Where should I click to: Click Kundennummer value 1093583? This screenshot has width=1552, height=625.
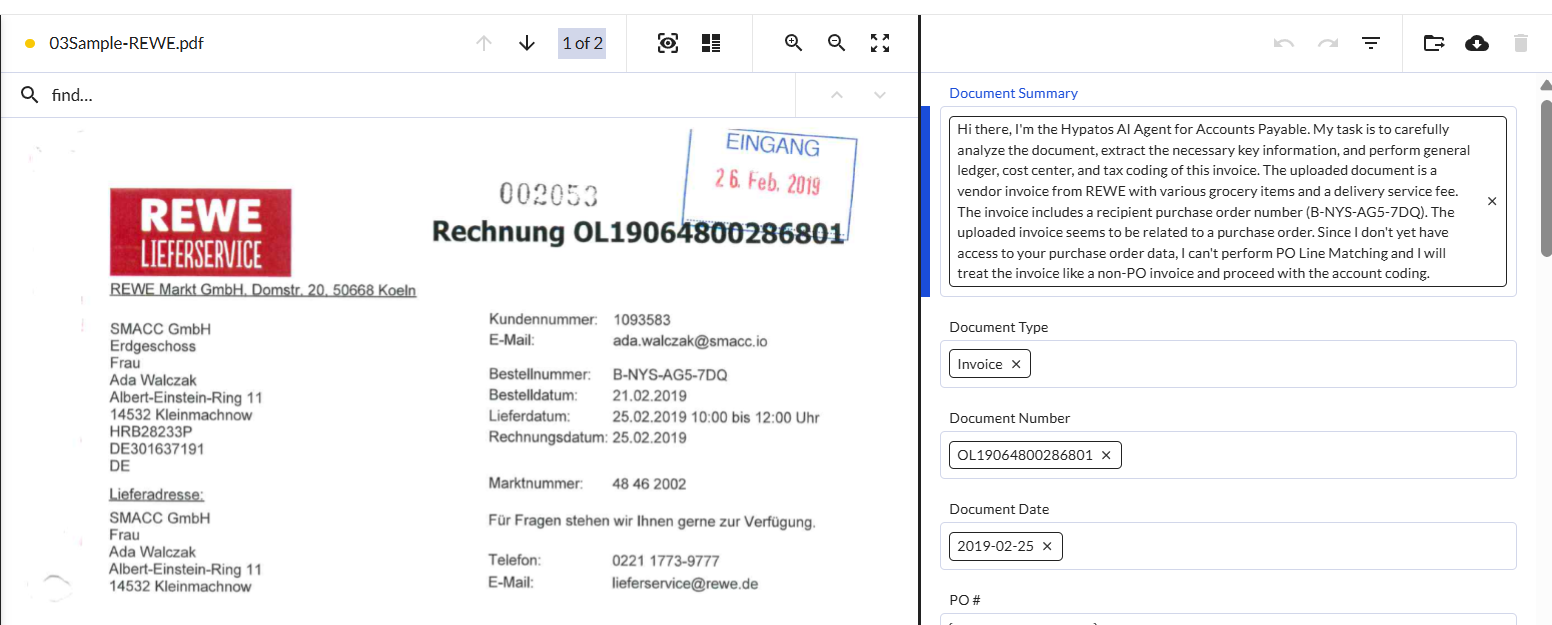point(641,320)
